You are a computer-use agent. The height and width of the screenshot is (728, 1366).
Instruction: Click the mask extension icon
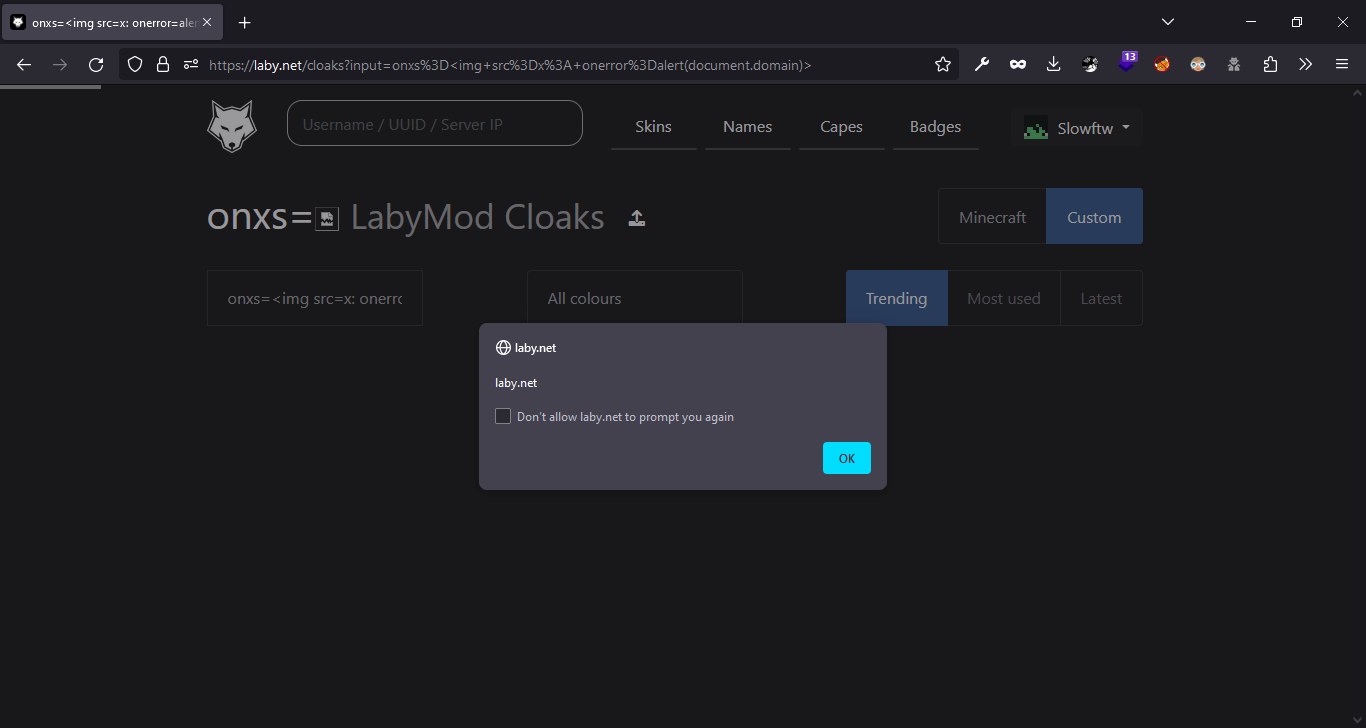[1018, 64]
